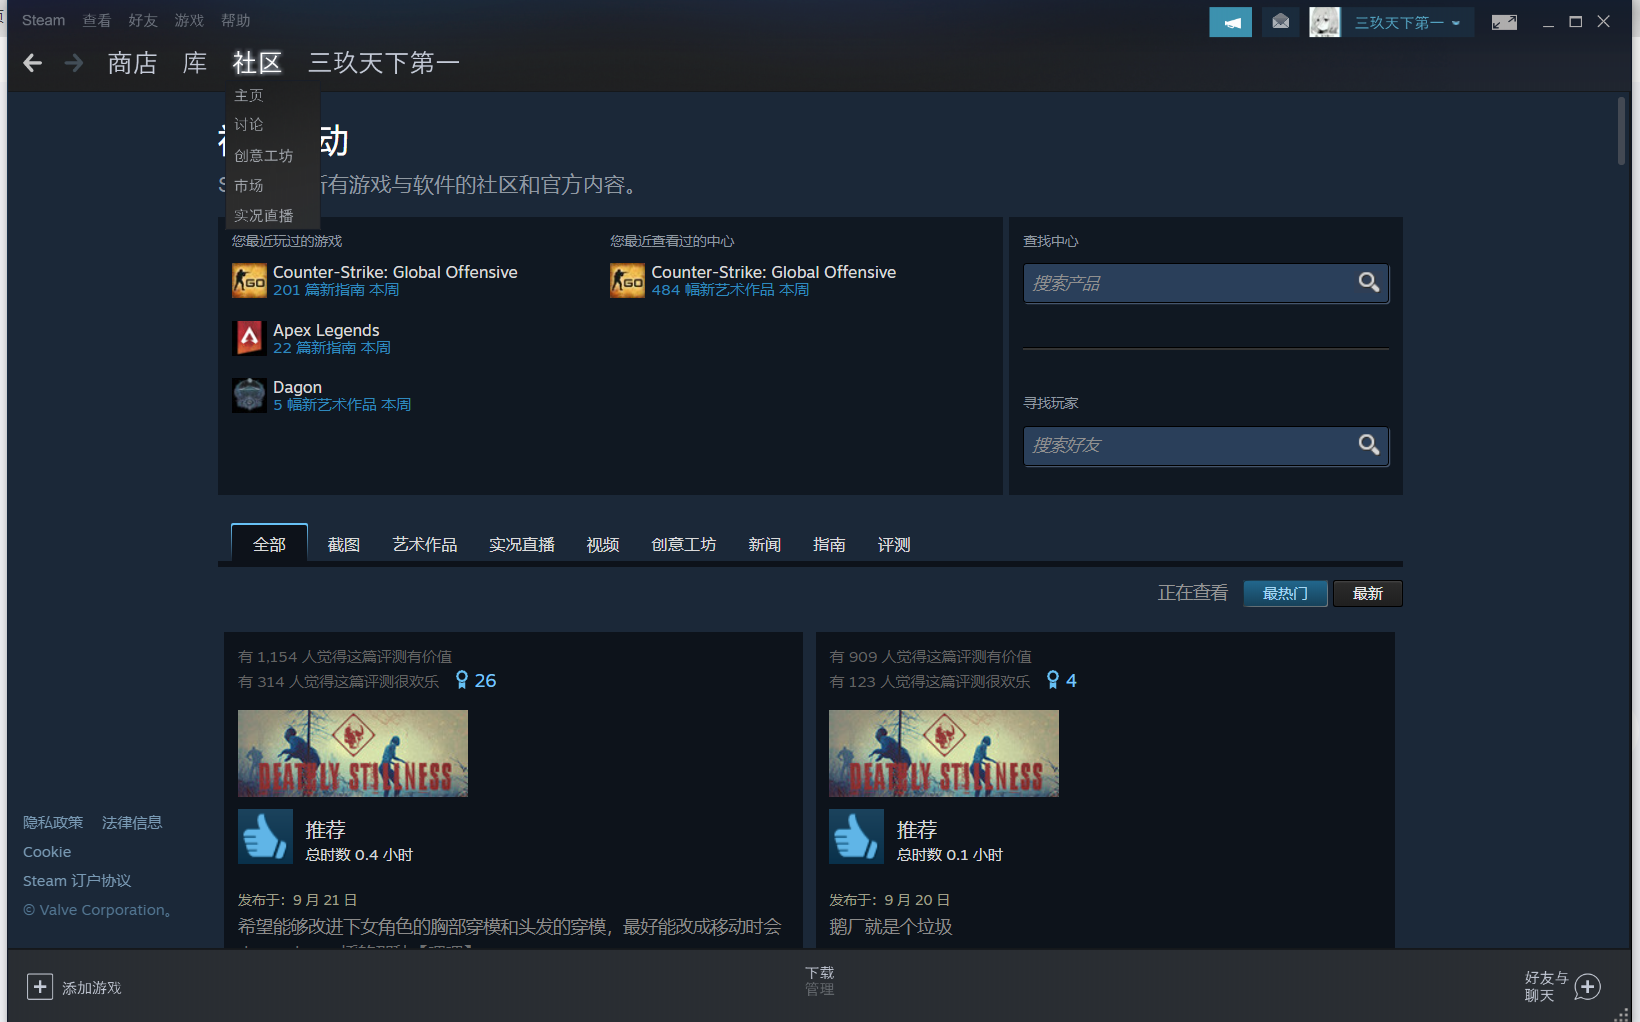Switch to the 截图 tab

click(344, 544)
